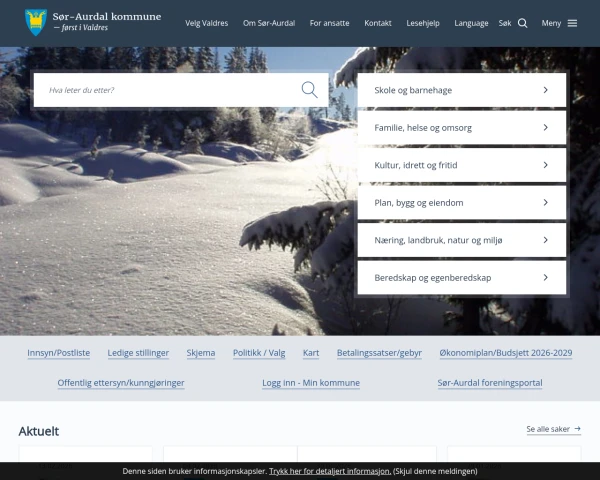The height and width of the screenshot is (480, 600).
Task: Click chevron on Kultur, idrett og fritid
Action: coord(545,165)
